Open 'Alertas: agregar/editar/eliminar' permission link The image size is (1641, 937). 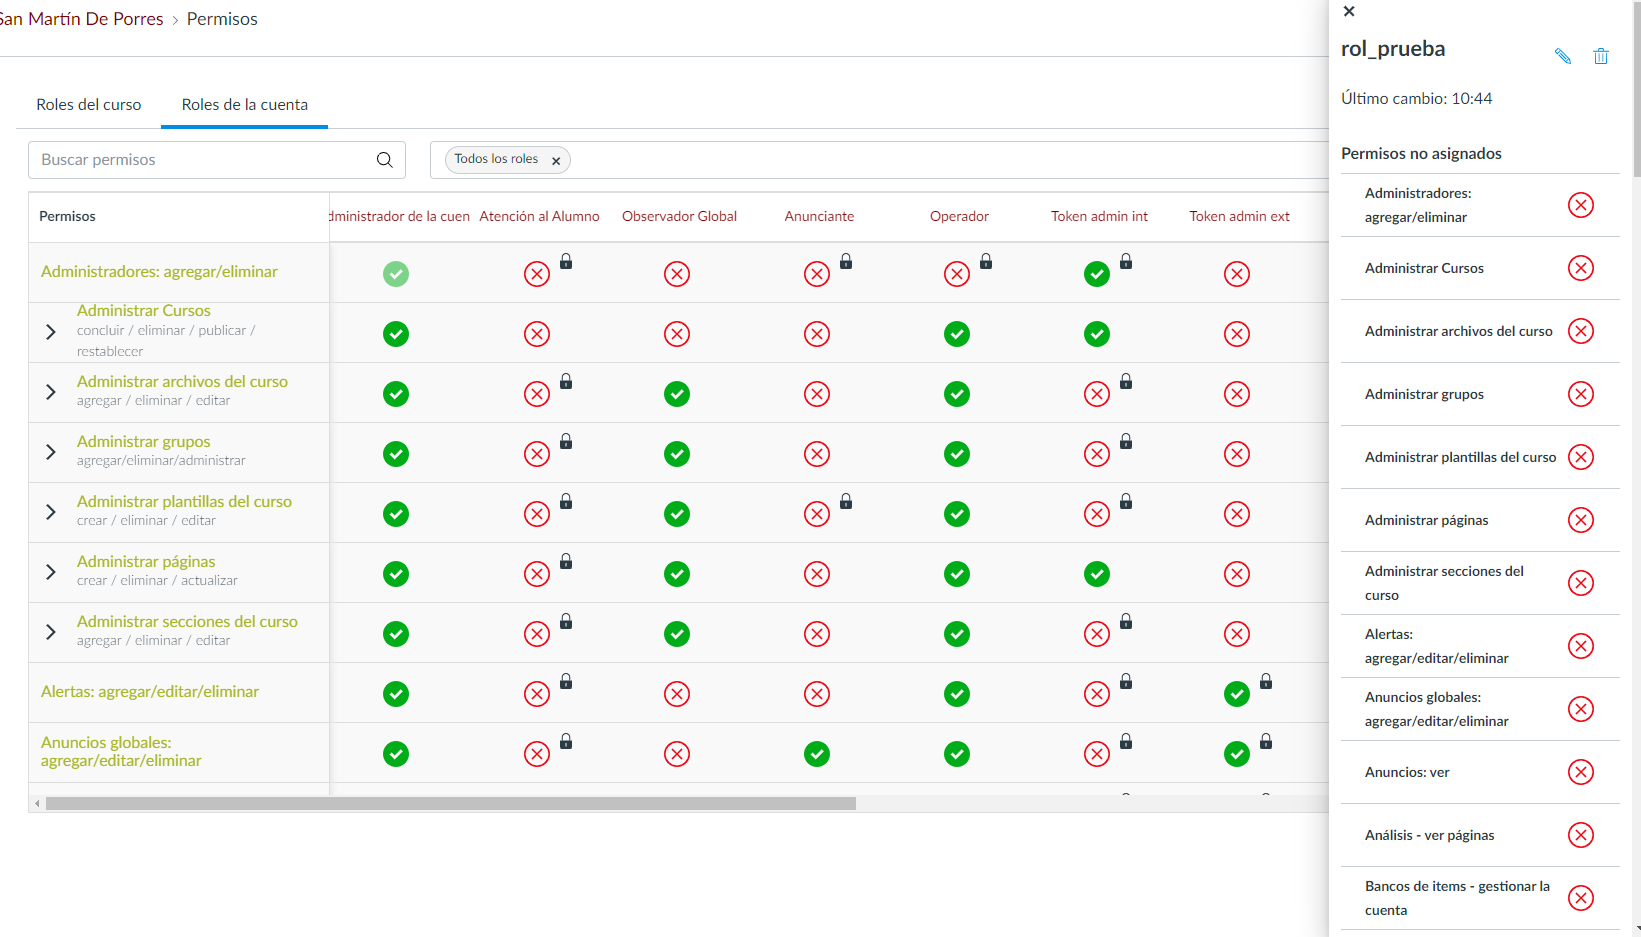point(150,691)
